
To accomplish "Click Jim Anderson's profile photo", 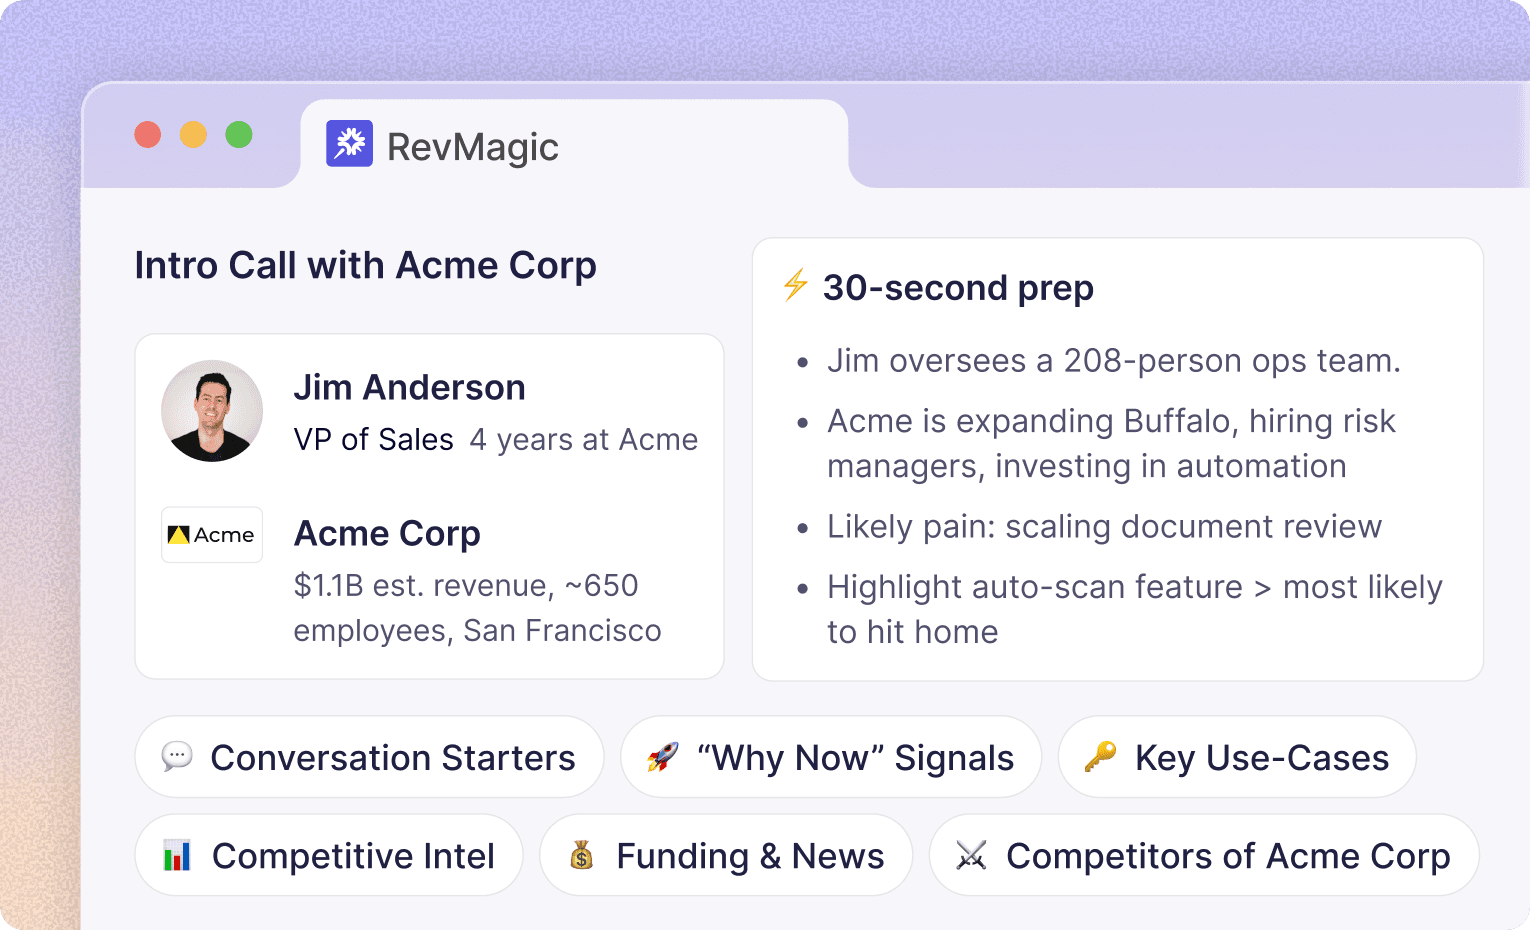I will pos(212,411).
